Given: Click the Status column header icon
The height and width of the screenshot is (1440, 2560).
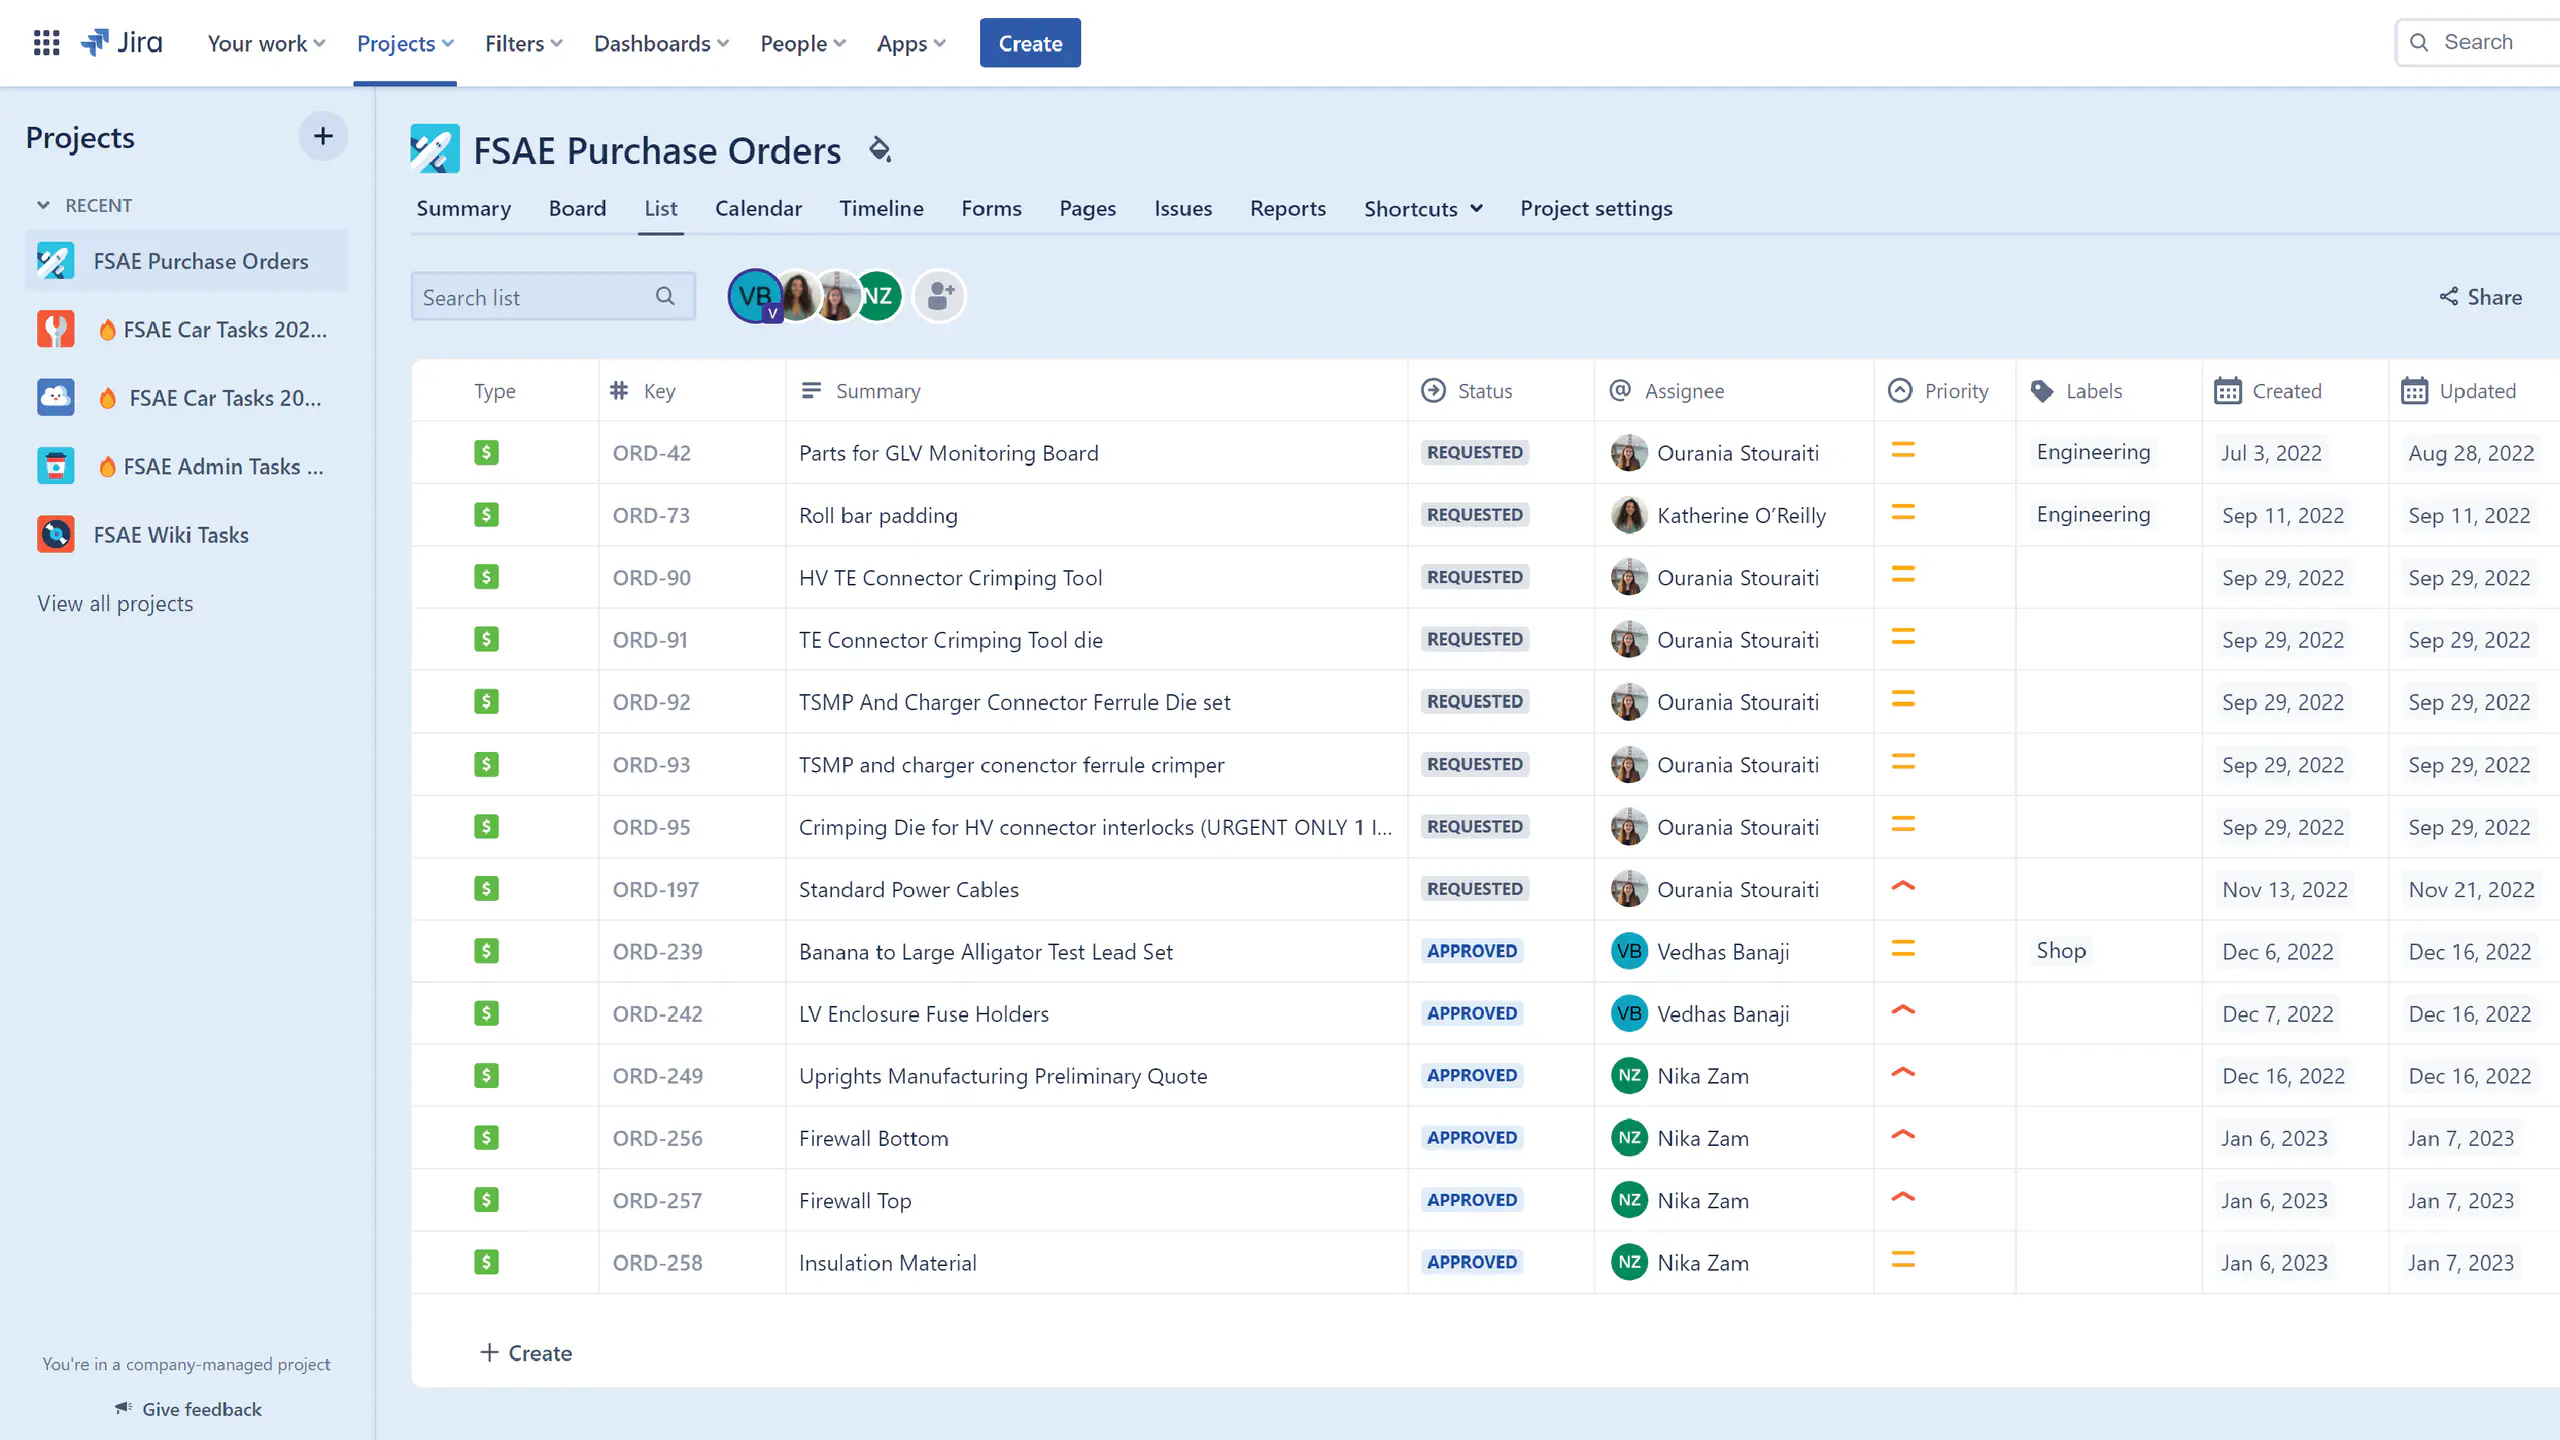Looking at the screenshot, I should (x=1433, y=391).
